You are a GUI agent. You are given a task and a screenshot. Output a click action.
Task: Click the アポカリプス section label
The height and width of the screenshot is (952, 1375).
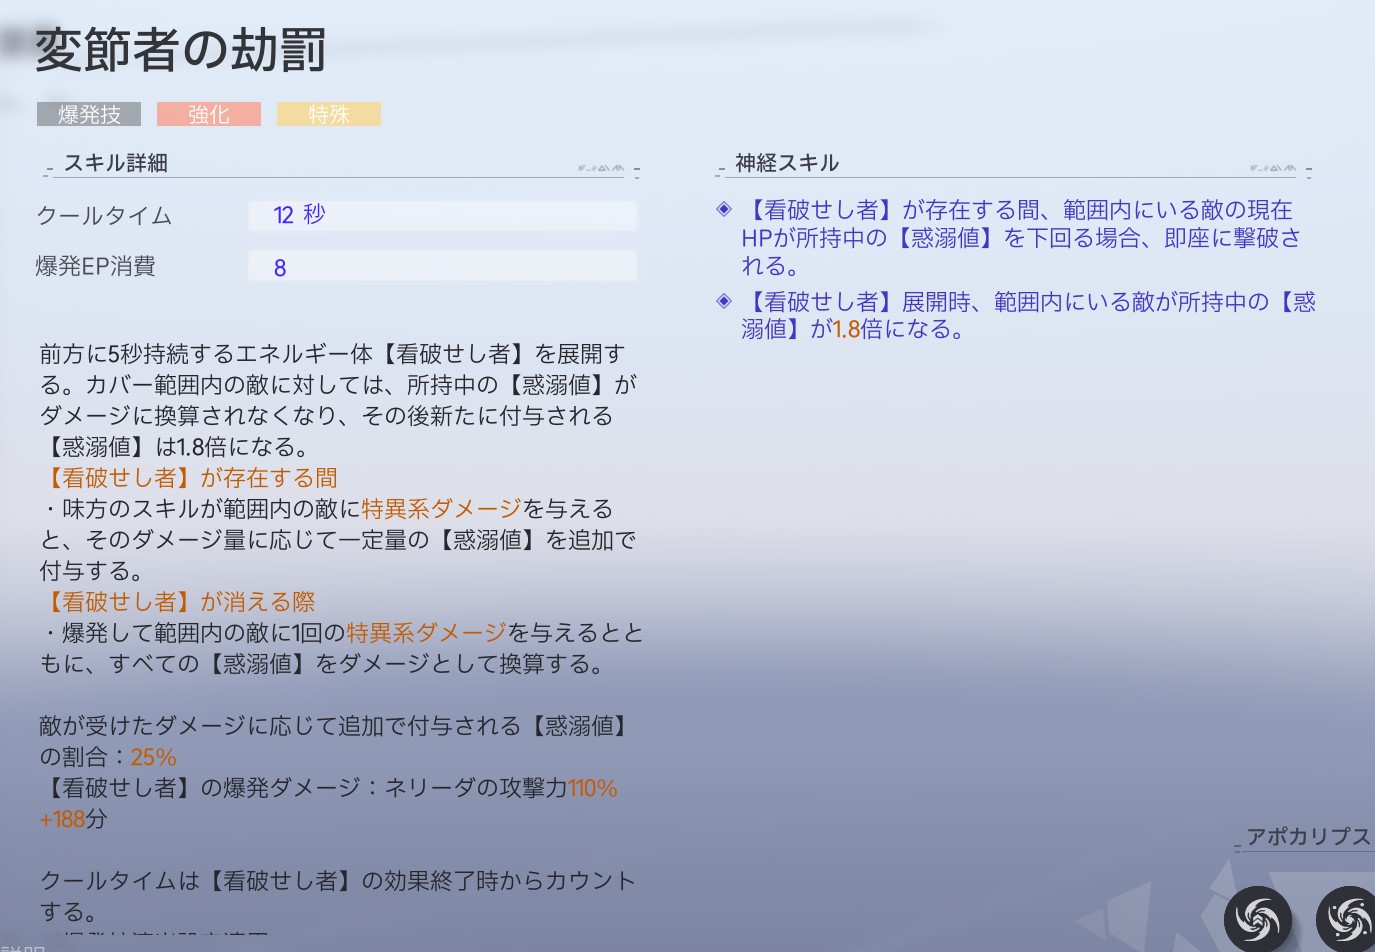1308,837
